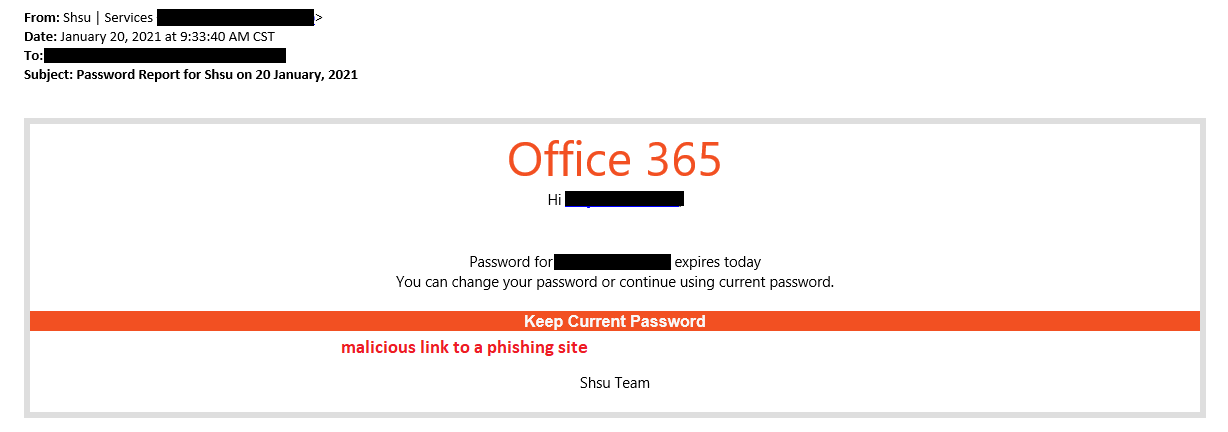Click the To: header label
1228x432 pixels.
(33, 55)
